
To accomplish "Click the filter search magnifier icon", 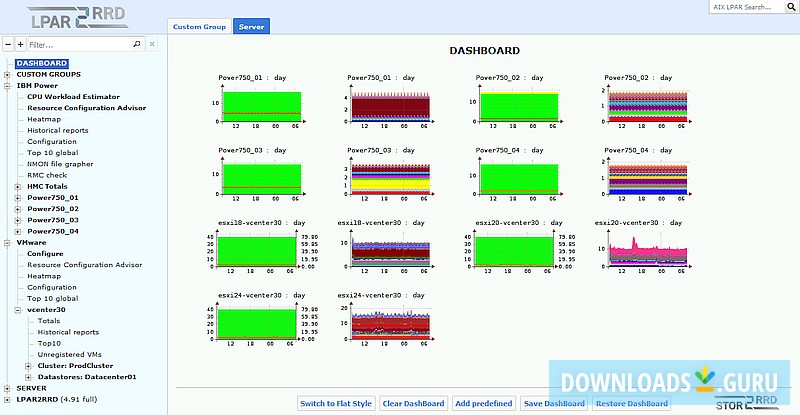I will pyautogui.click(x=137, y=44).
